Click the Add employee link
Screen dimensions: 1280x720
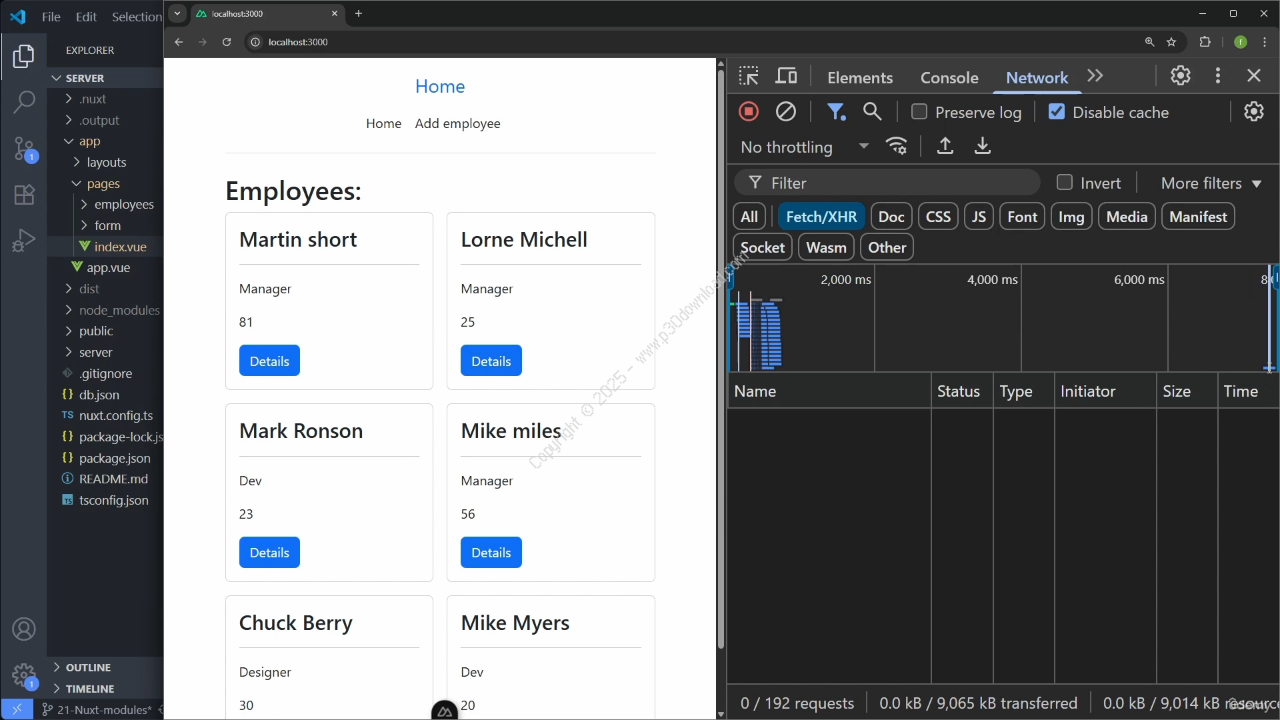pos(457,123)
